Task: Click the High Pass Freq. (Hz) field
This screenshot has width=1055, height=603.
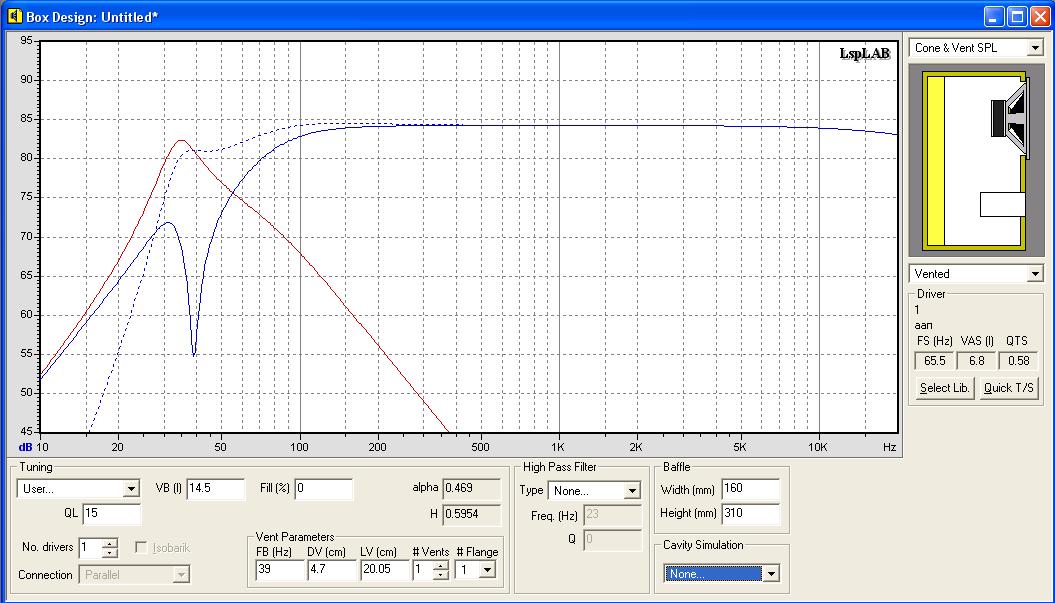Action: click(612, 516)
